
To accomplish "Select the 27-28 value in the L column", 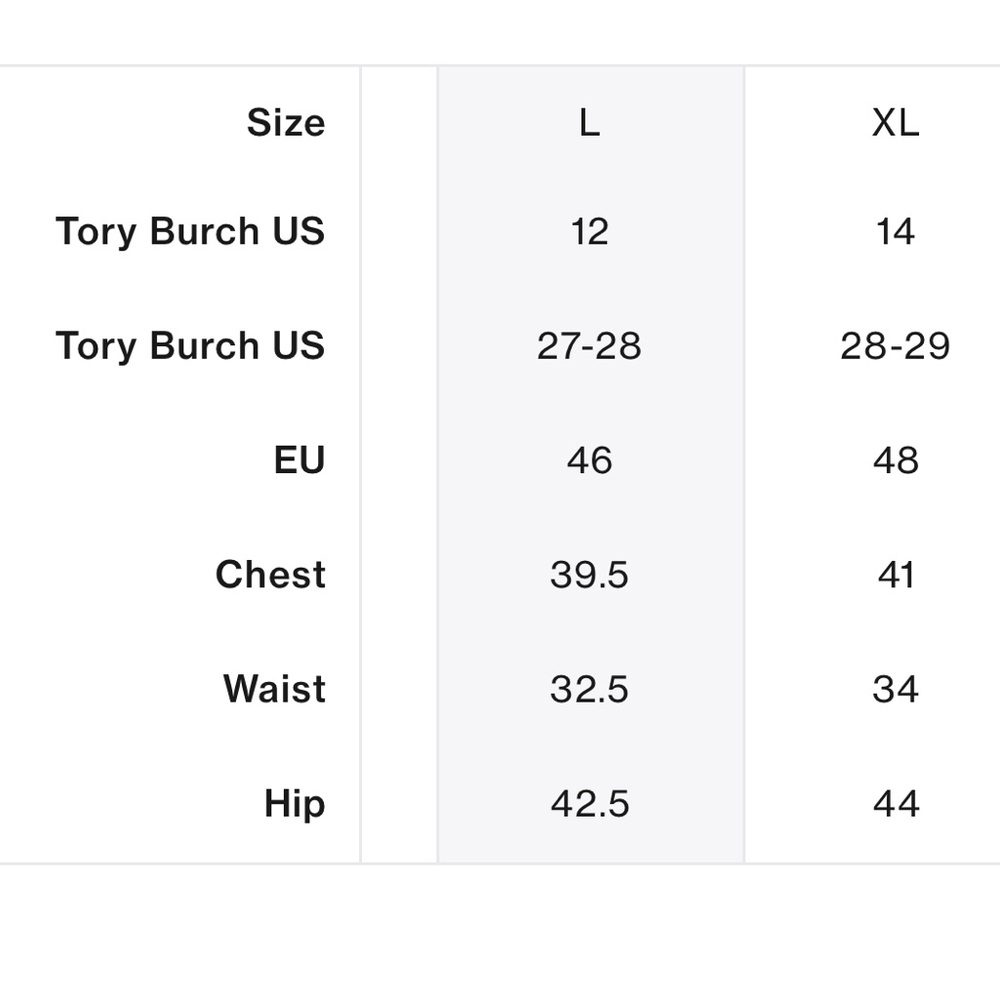I will click(589, 346).
